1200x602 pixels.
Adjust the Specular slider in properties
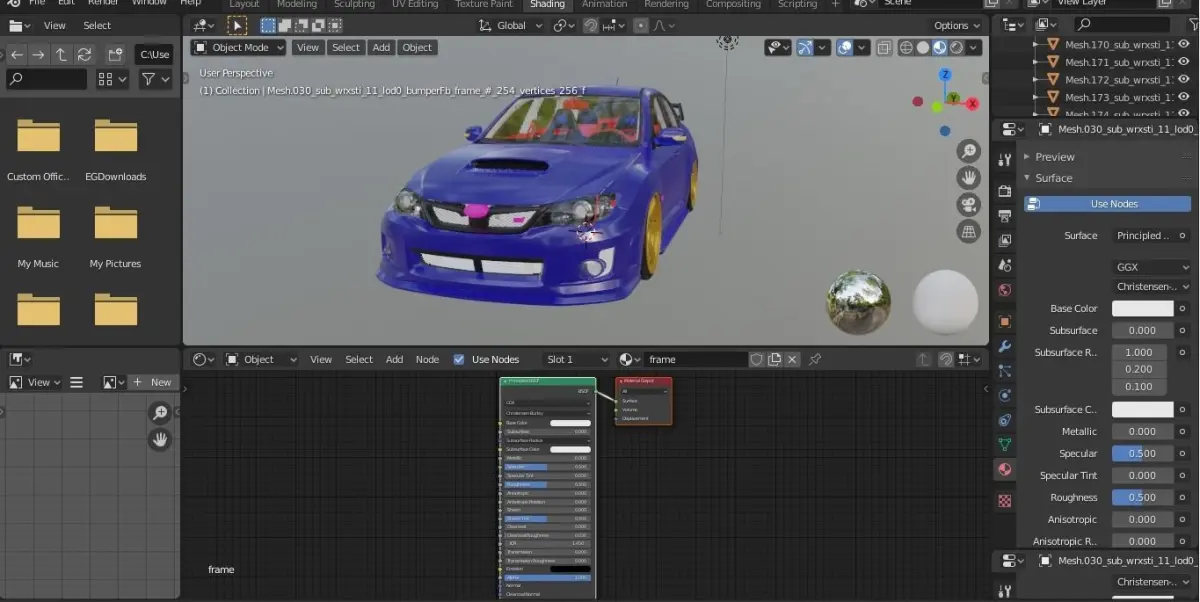(1143, 454)
